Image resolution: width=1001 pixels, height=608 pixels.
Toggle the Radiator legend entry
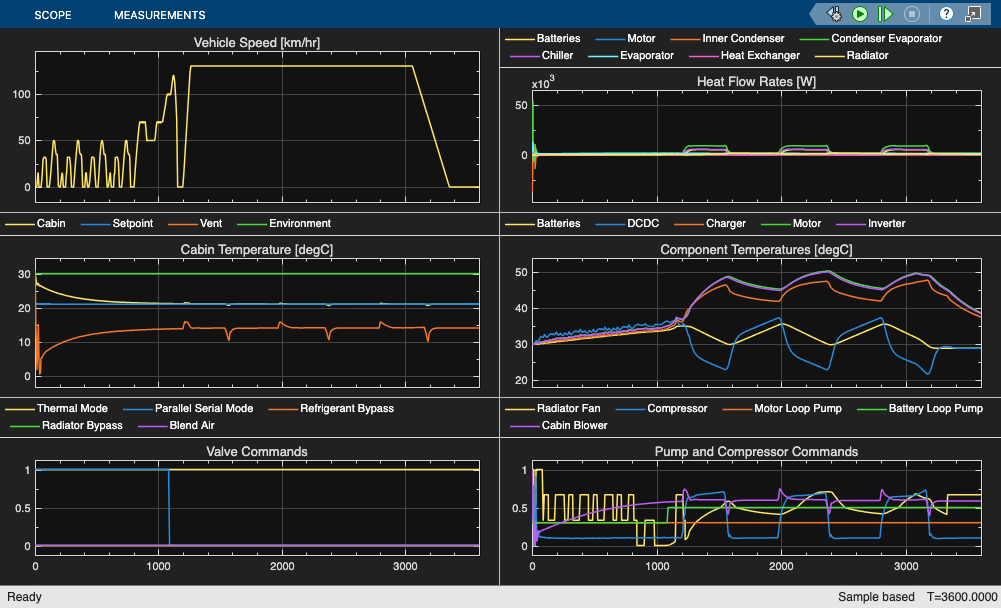(852, 56)
